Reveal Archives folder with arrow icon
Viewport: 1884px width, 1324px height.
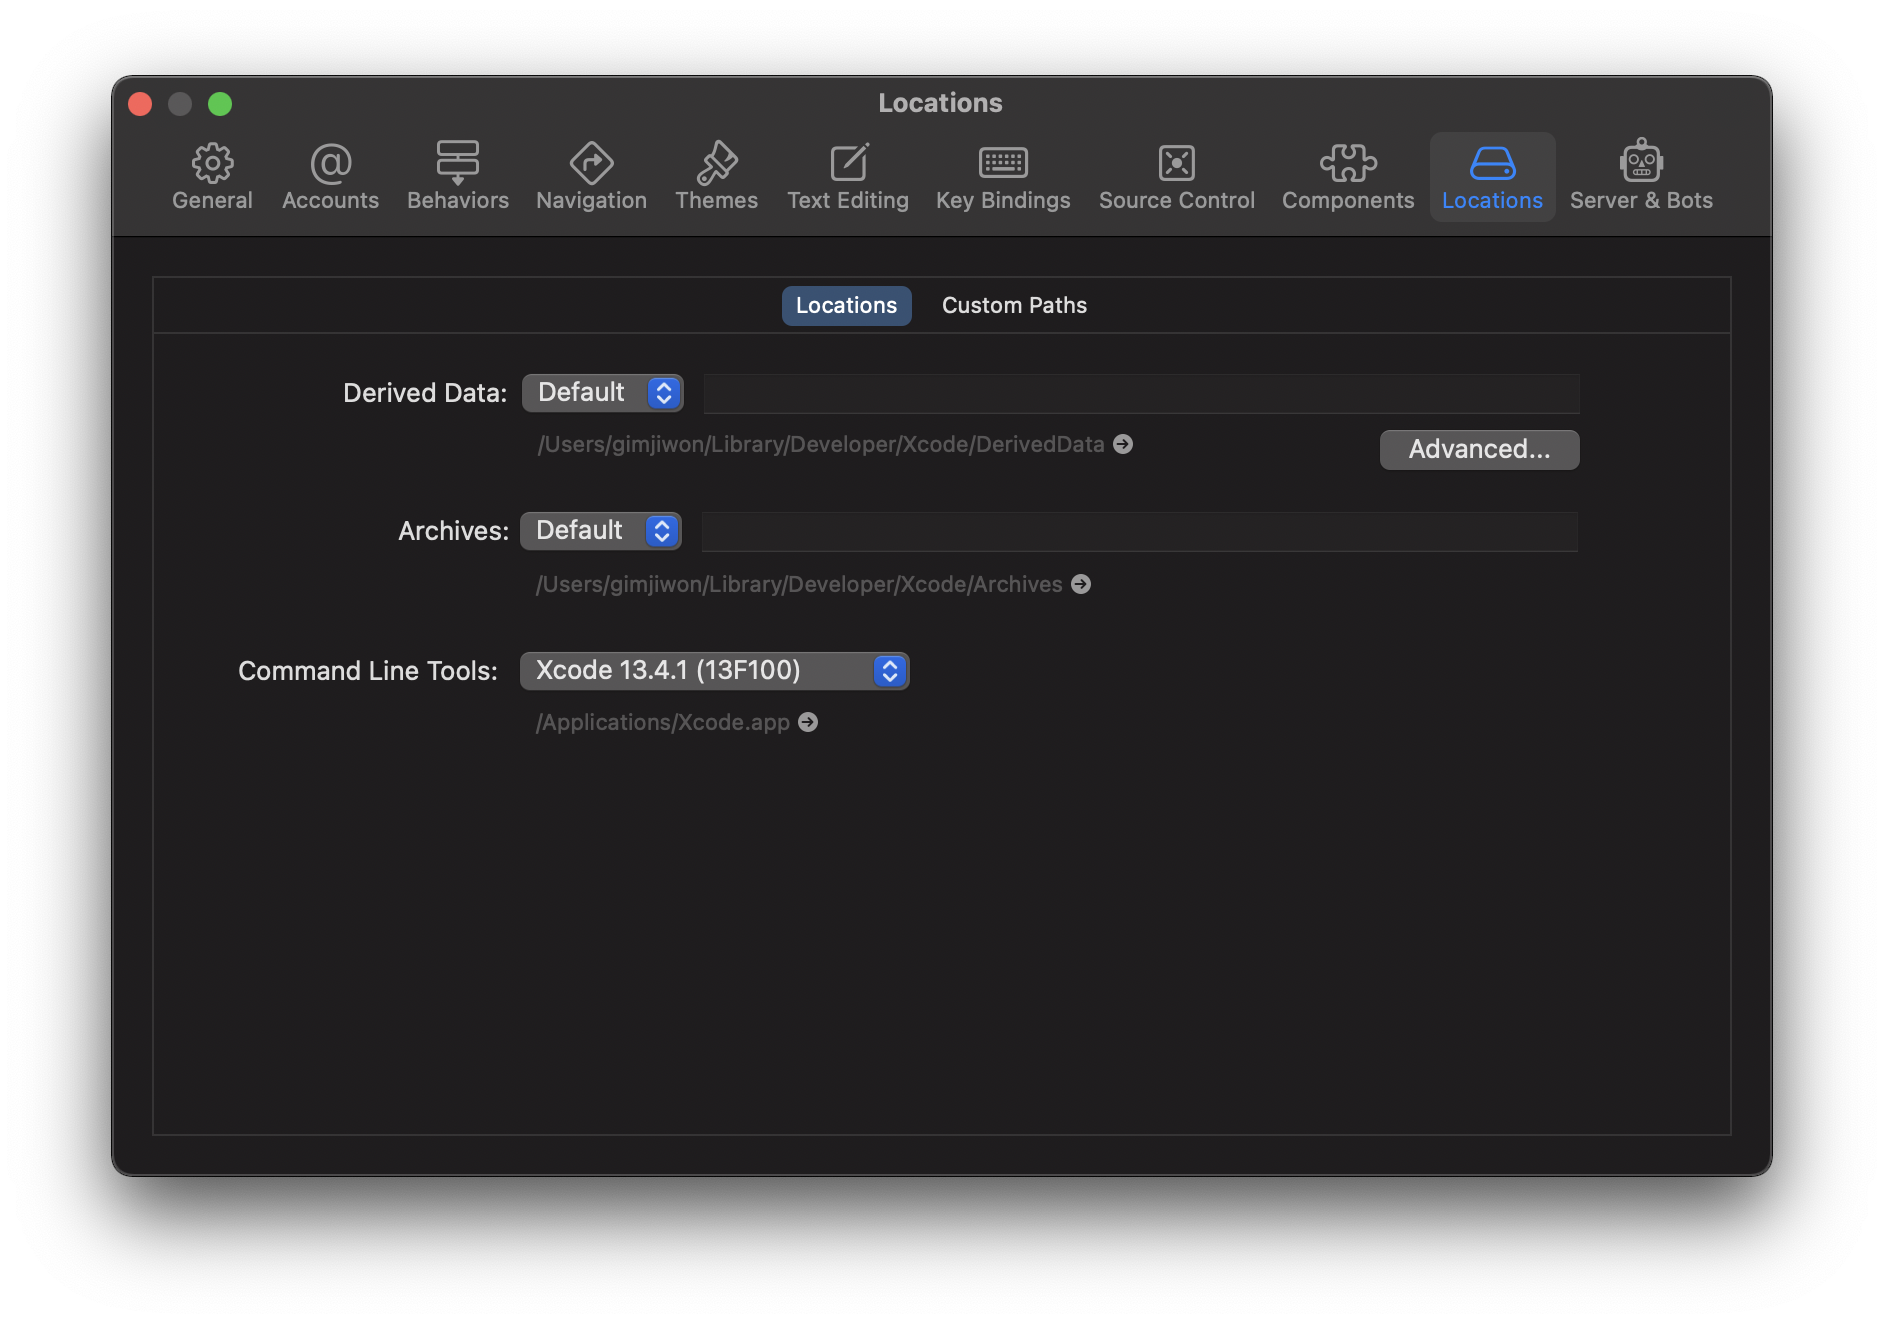coord(1081,584)
